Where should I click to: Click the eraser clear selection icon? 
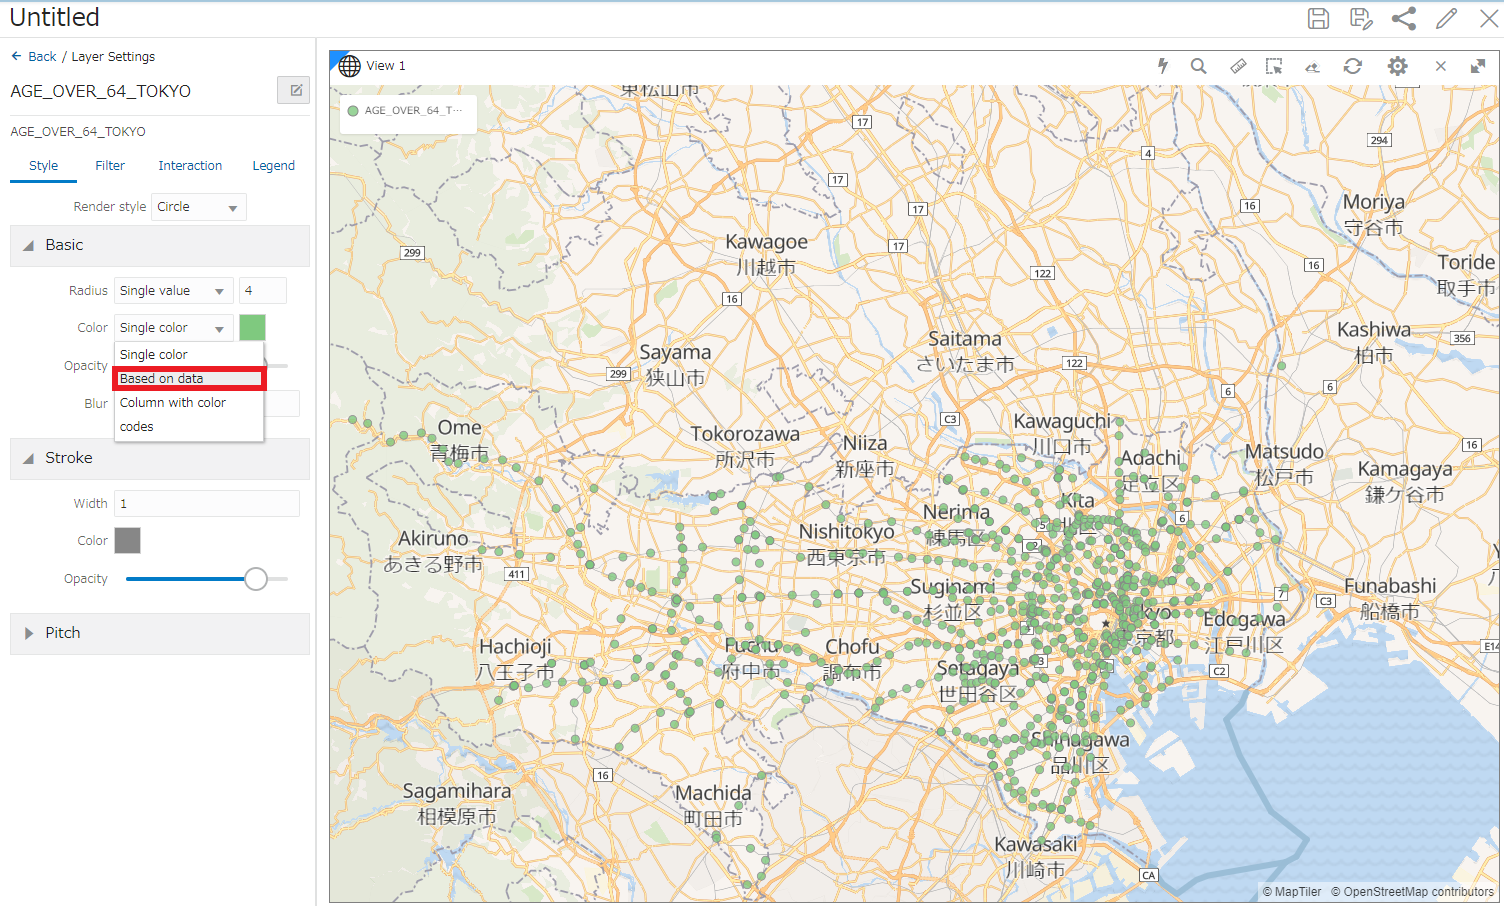[x=1312, y=67]
